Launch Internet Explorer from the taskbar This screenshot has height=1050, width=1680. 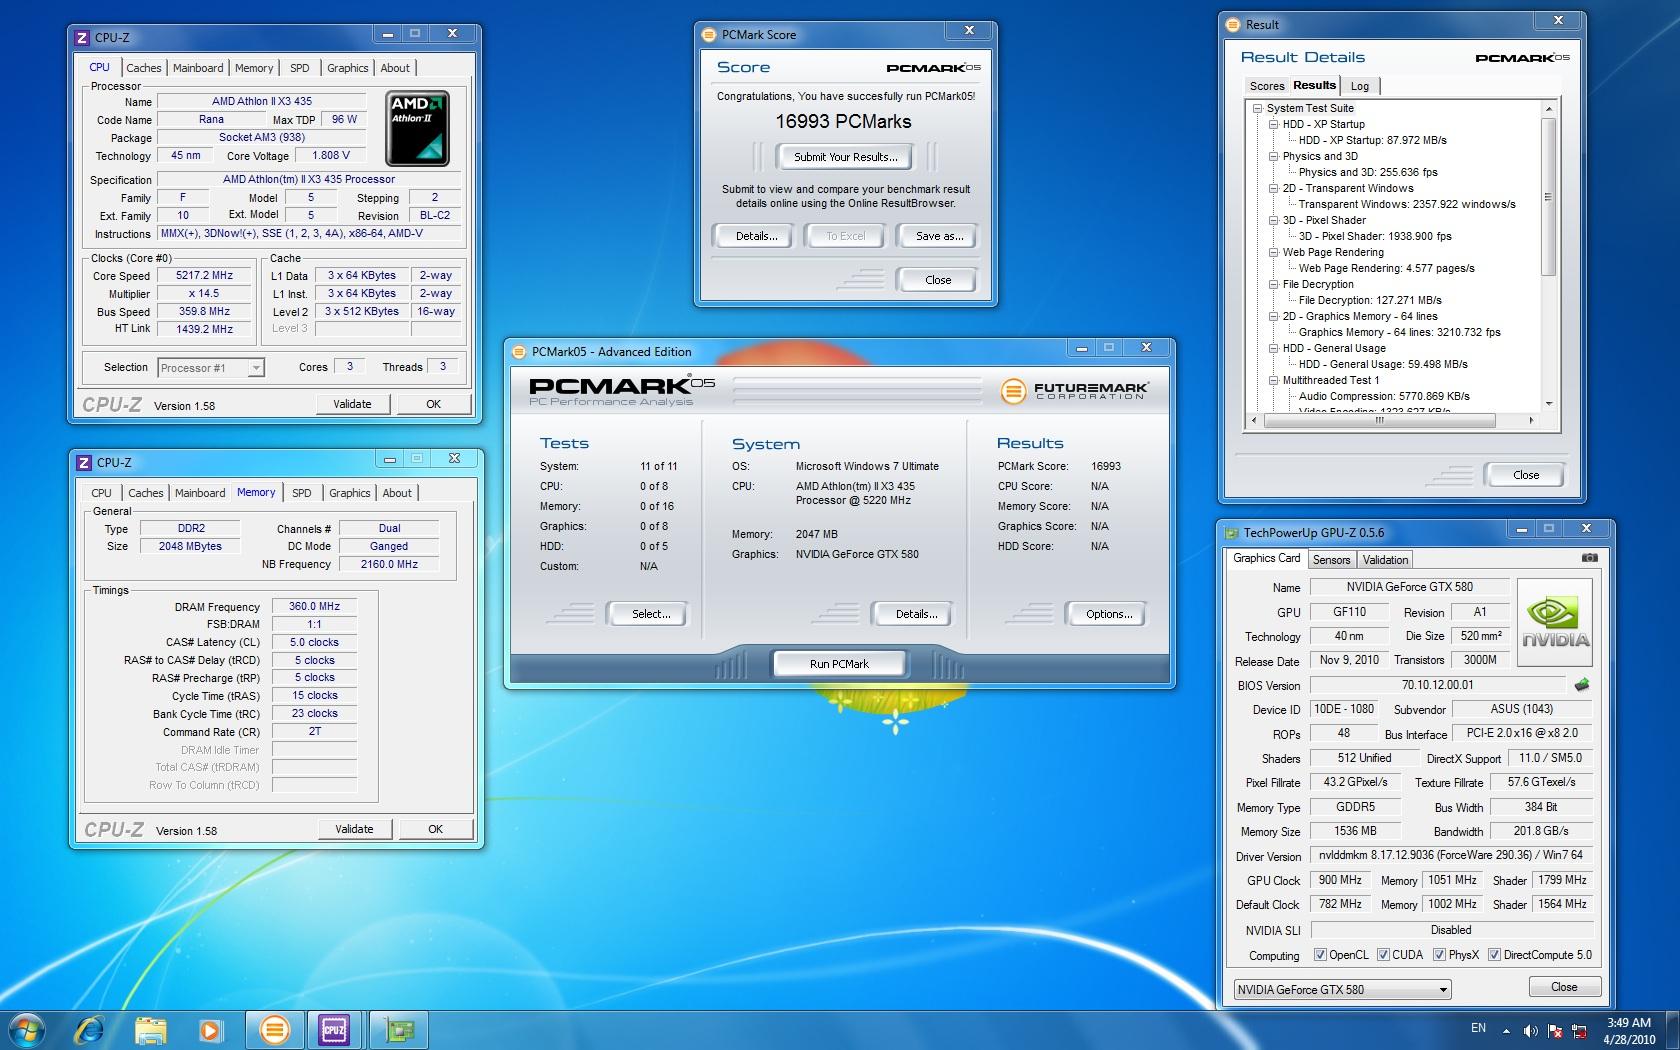pos(90,1029)
